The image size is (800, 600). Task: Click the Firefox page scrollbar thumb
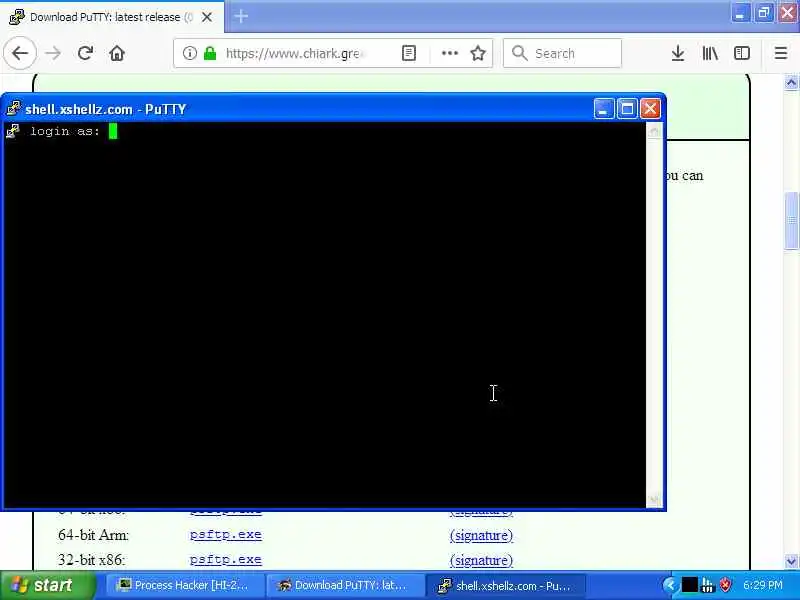791,220
